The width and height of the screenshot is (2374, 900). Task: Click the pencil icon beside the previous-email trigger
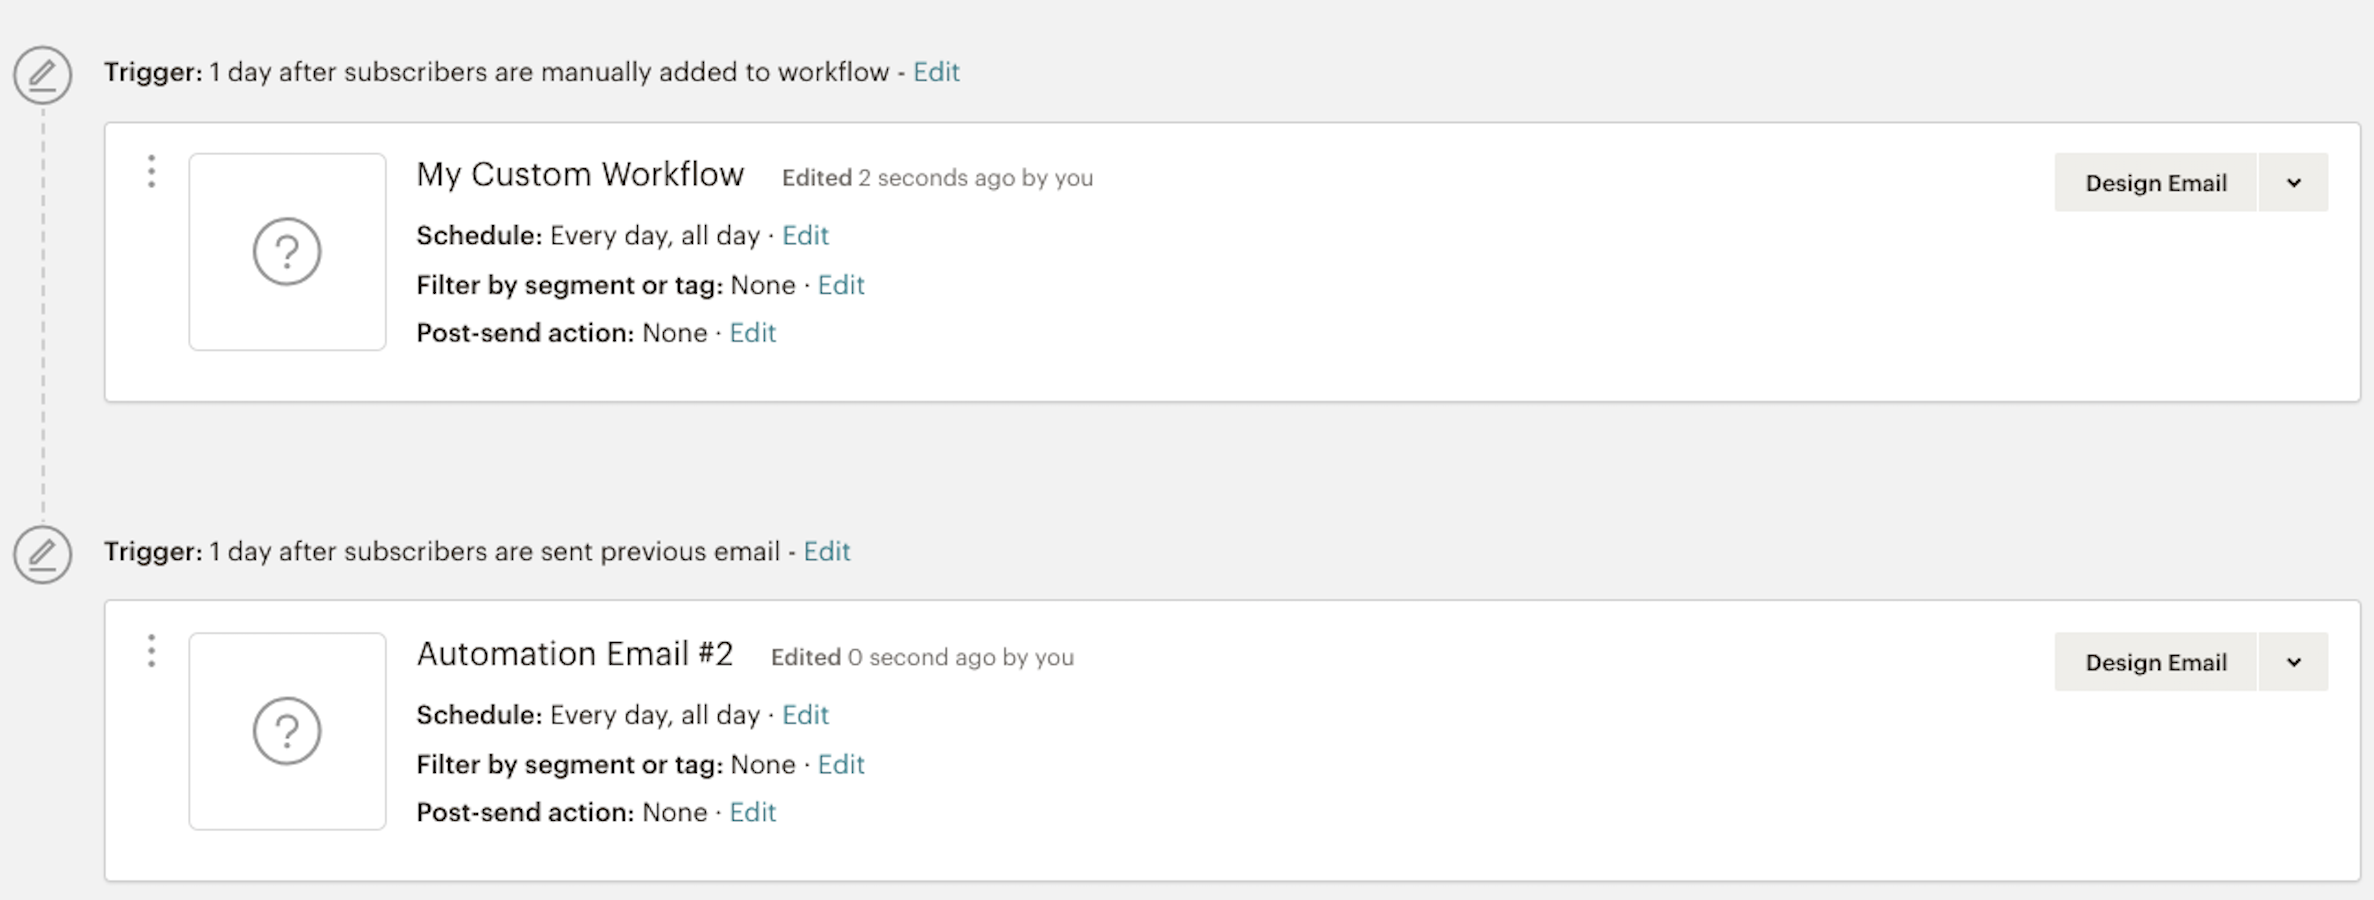[42, 554]
